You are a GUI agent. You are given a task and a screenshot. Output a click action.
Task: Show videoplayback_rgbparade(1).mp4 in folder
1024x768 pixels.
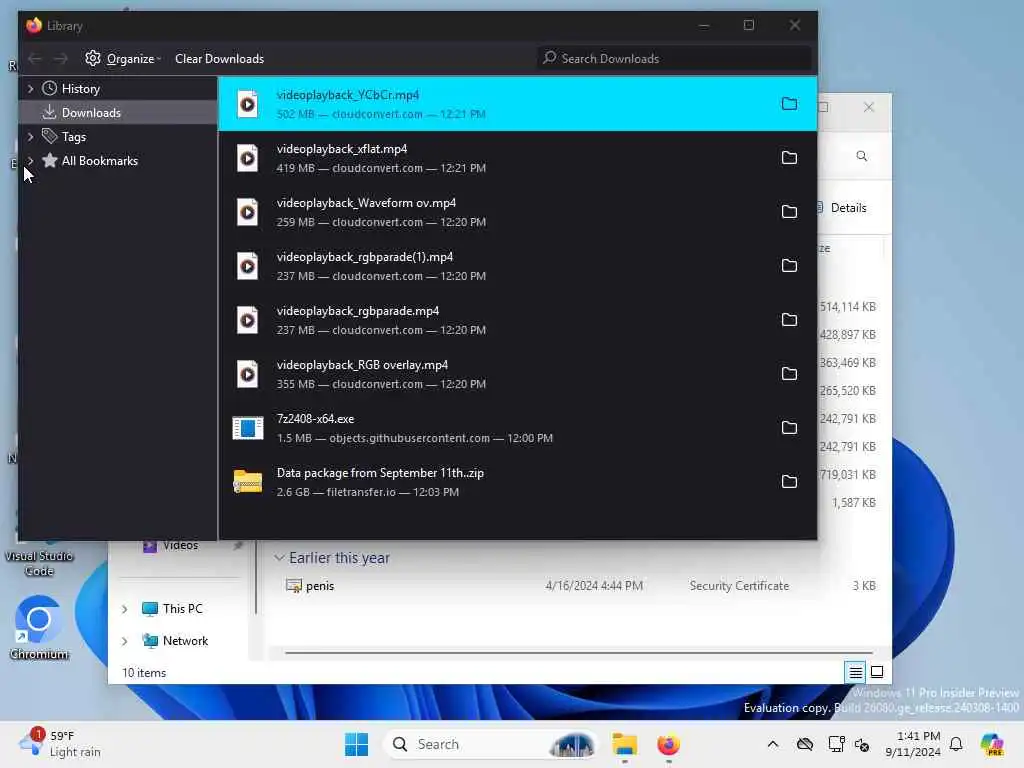789,266
